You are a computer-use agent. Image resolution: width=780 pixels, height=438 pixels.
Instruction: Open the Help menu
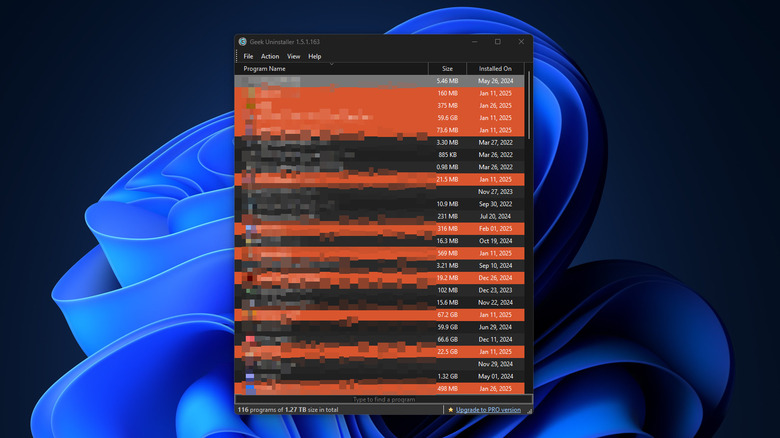point(314,56)
